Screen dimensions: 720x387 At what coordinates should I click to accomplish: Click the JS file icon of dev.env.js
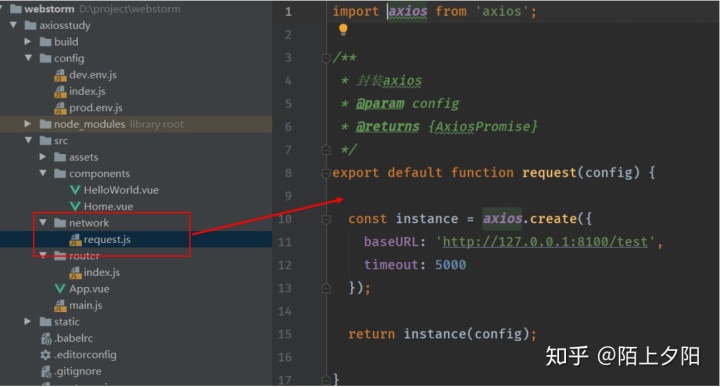pyautogui.click(x=60, y=75)
